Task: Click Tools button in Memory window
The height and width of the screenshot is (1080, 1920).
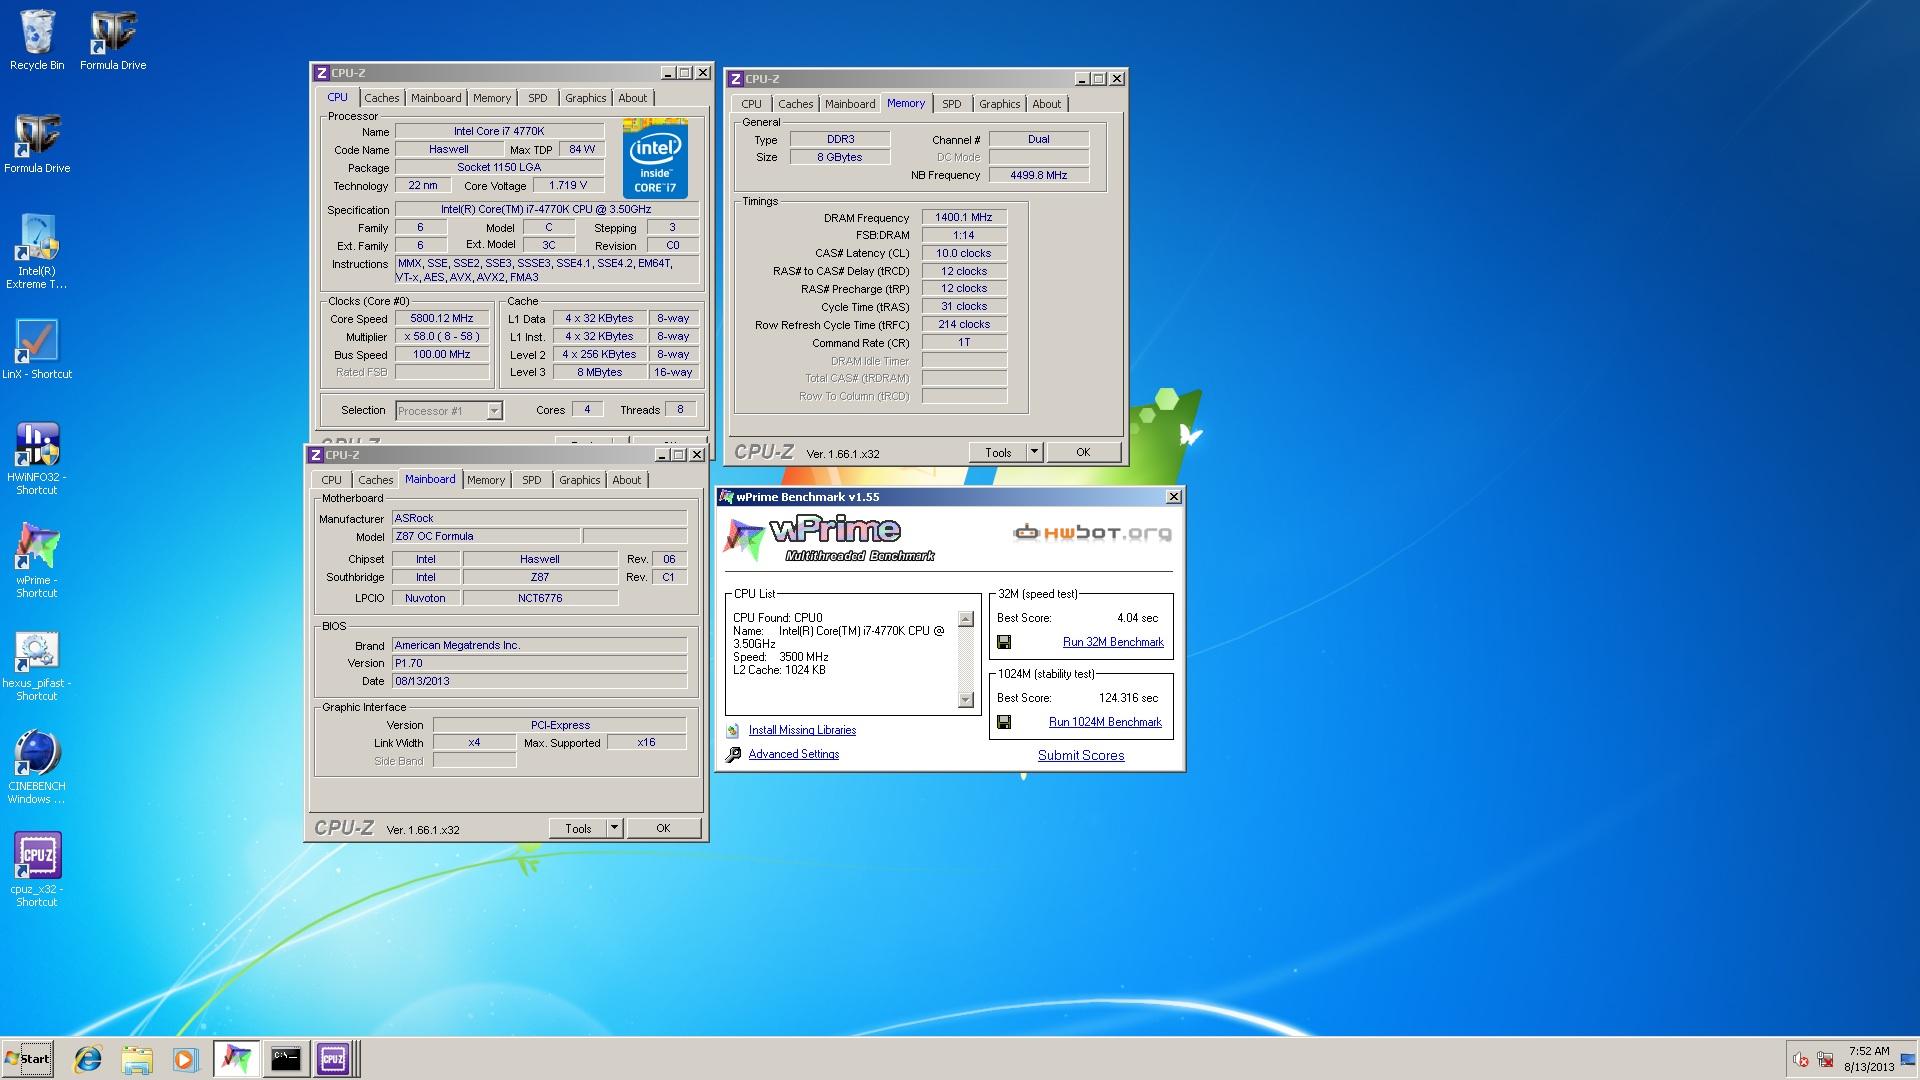Action: [x=998, y=452]
